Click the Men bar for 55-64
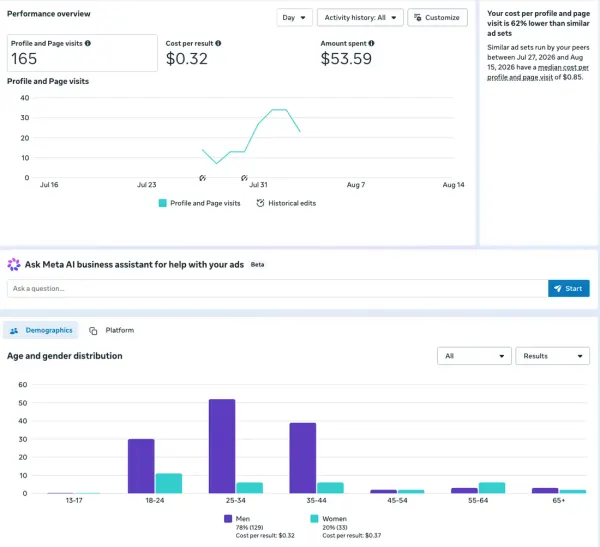This screenshot has height=547, width=600. 464,491
